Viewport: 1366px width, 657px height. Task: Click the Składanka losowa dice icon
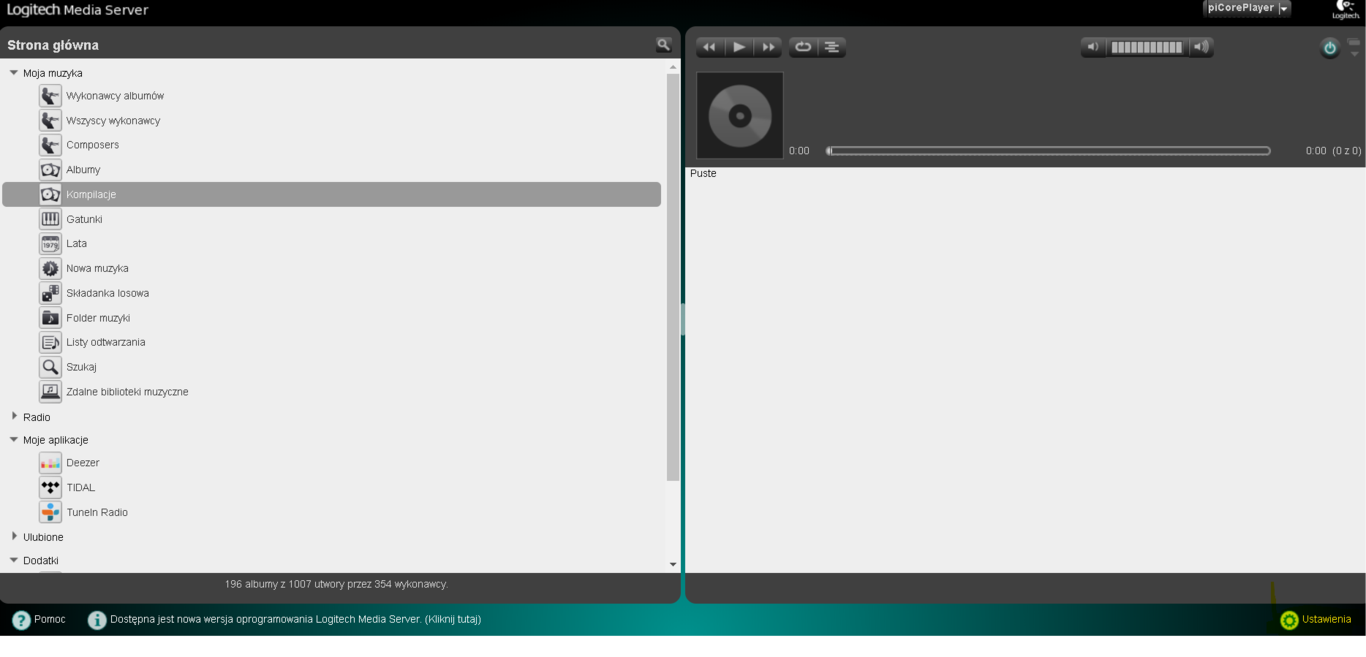point(50,293)
